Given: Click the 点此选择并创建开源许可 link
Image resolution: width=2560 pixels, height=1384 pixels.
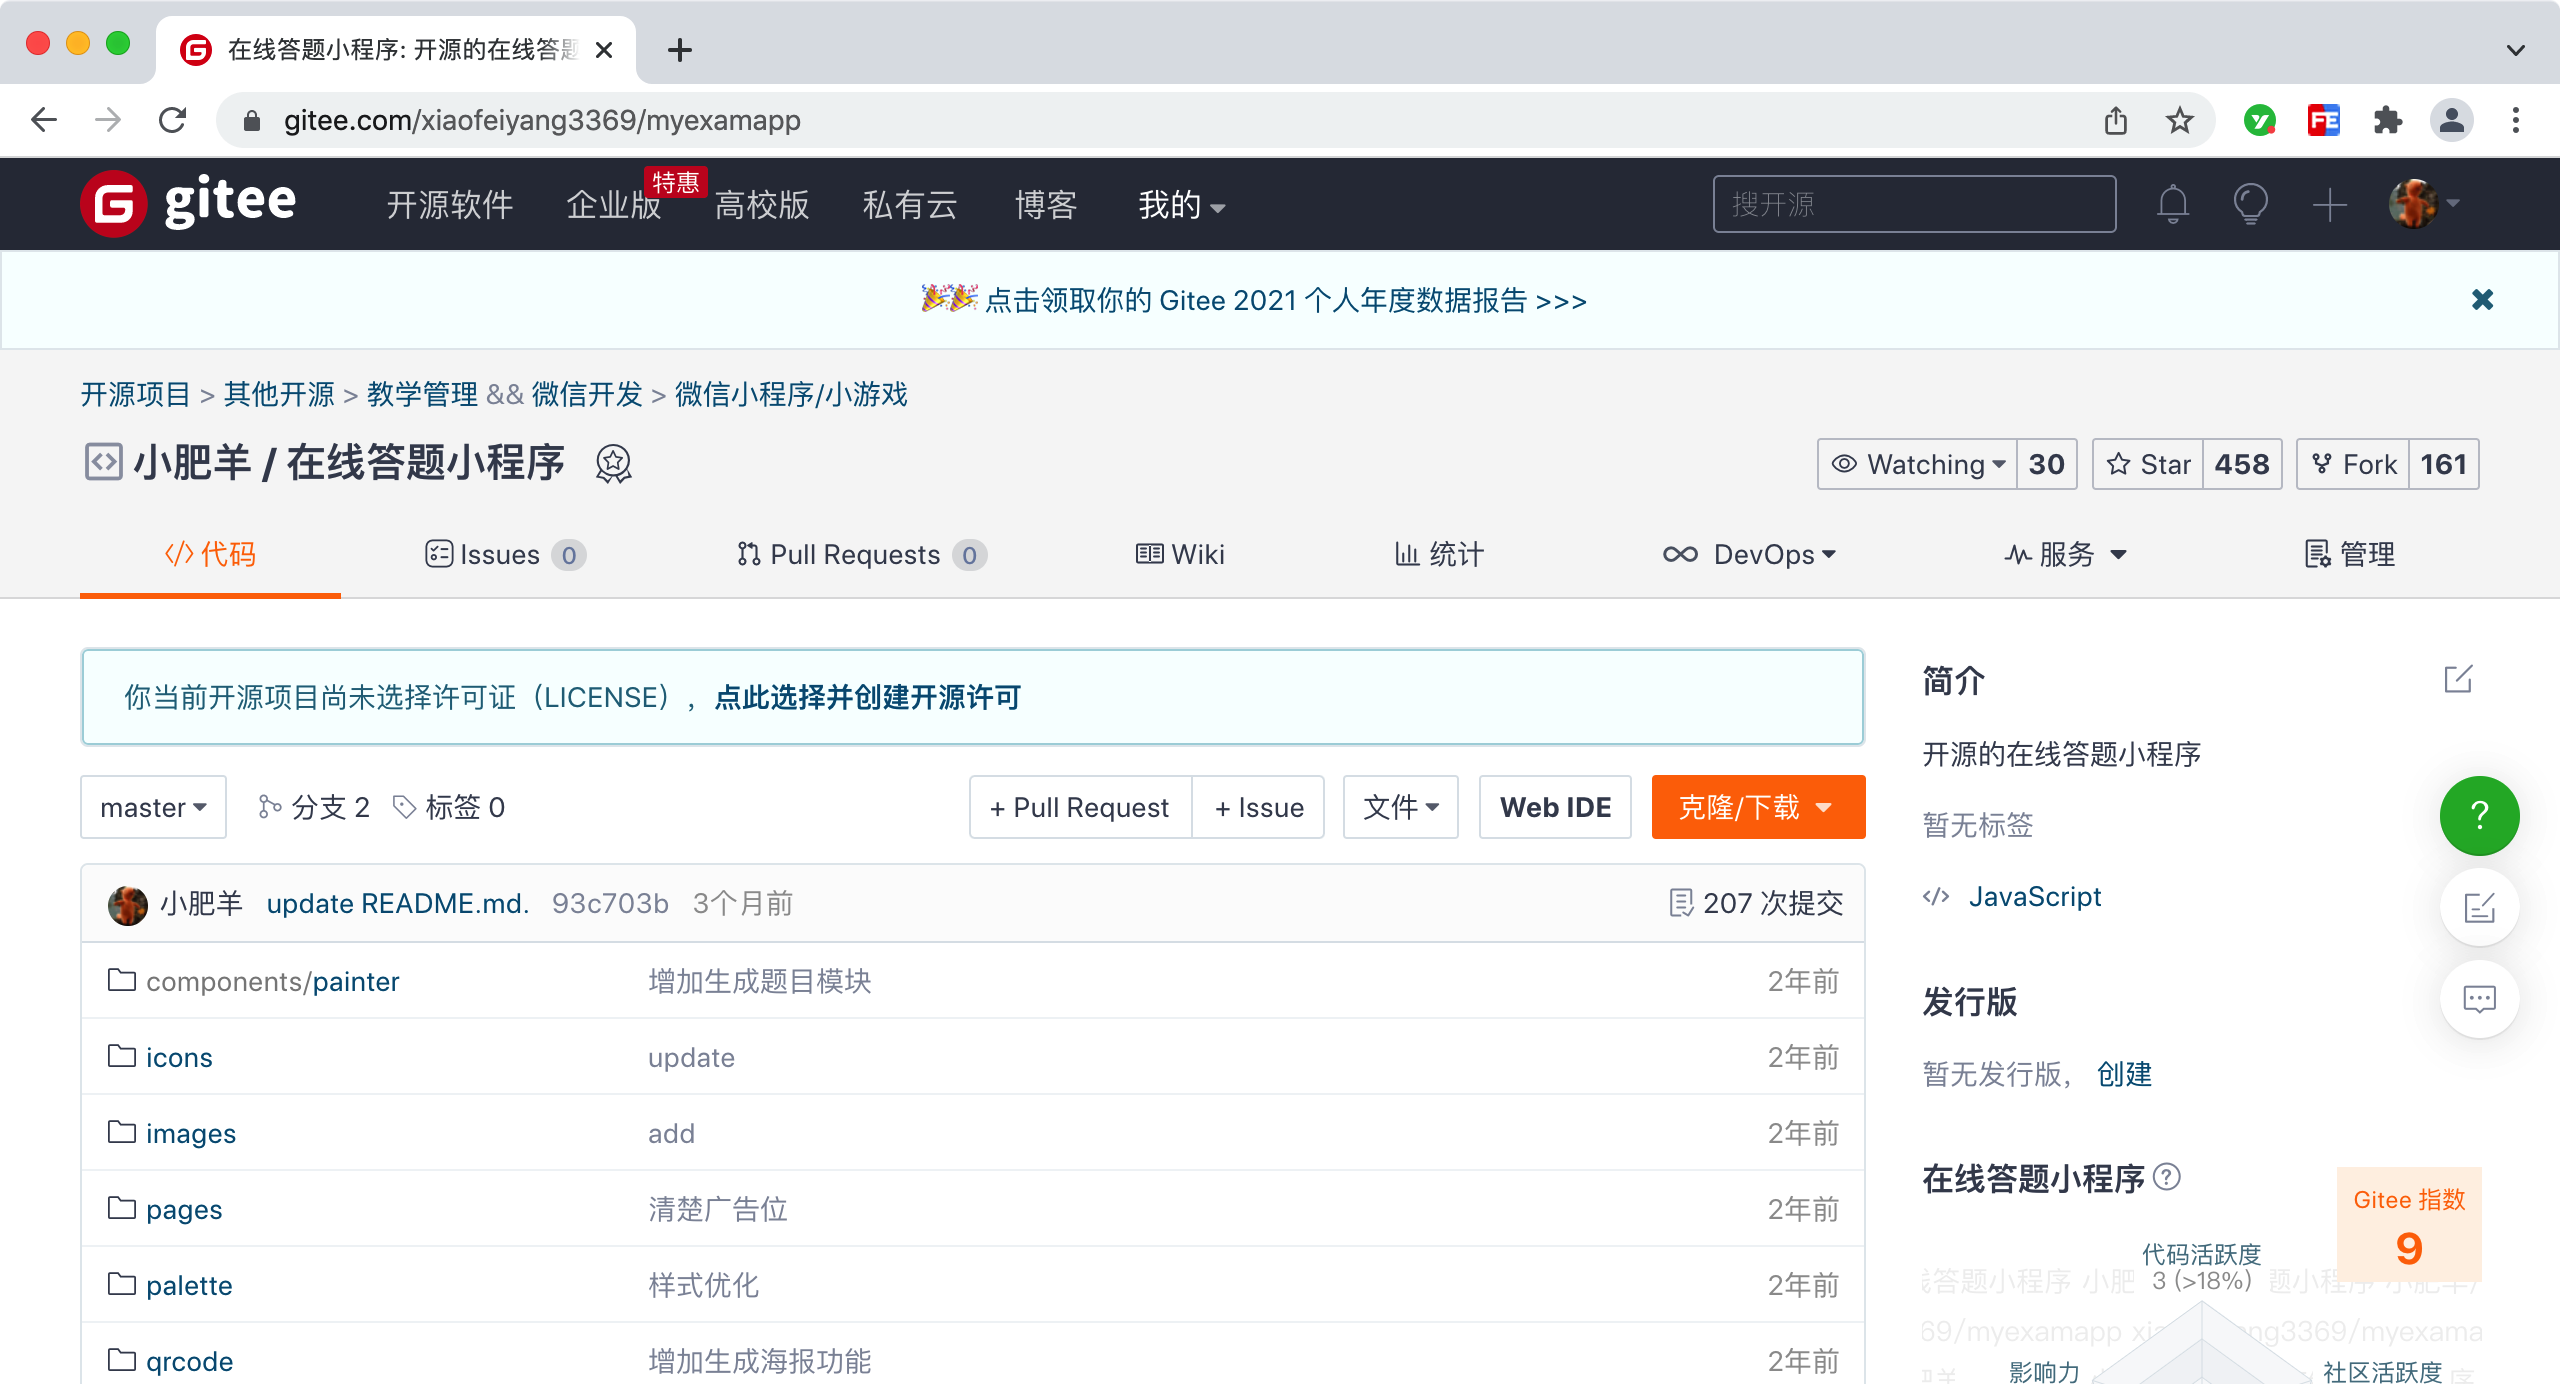Looking at the screenshot, I should pos(867,697).
